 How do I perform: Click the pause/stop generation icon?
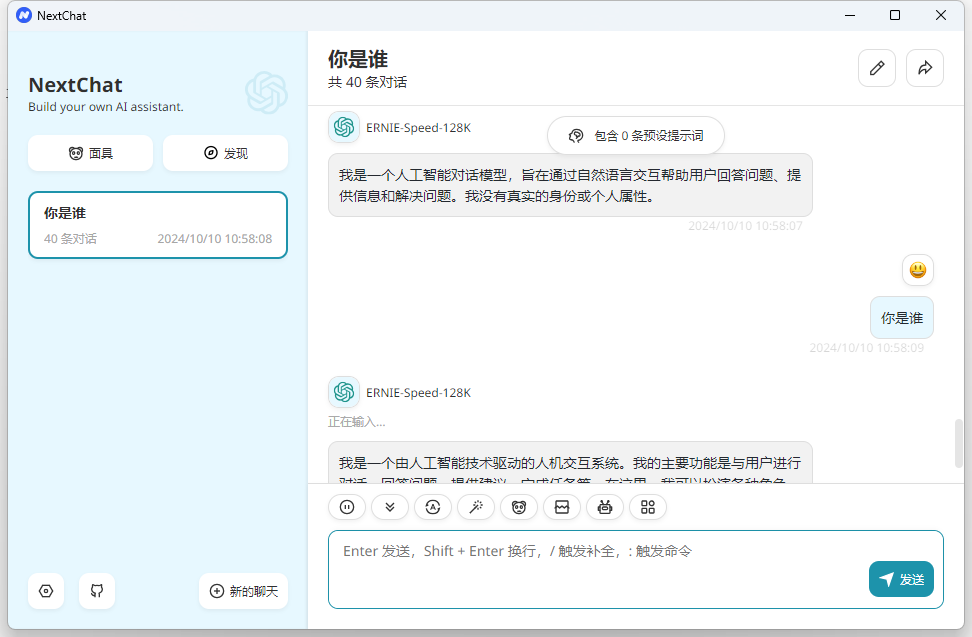347,507
